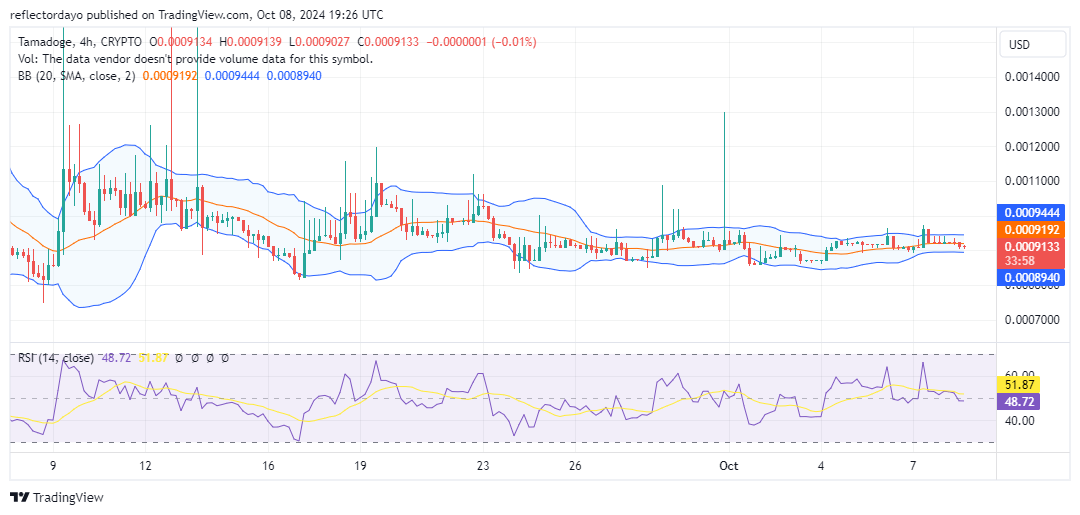Click the 0.0011000 price axis label
This screenshot has height=515, width=1080.
(1031, 181)
